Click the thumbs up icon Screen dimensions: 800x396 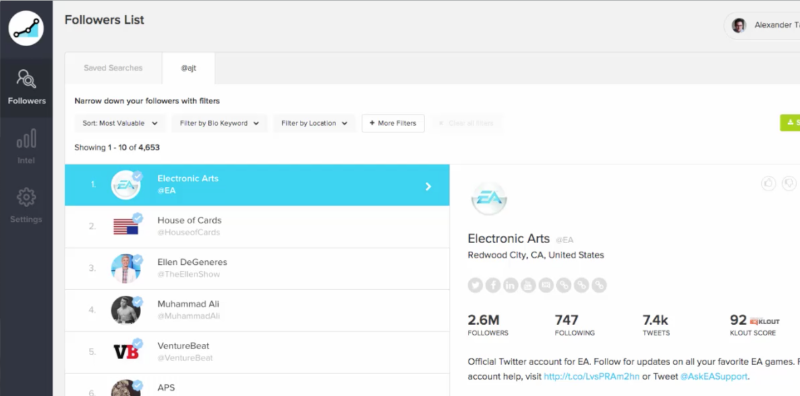pyautogui.click(x=768, y=183)
